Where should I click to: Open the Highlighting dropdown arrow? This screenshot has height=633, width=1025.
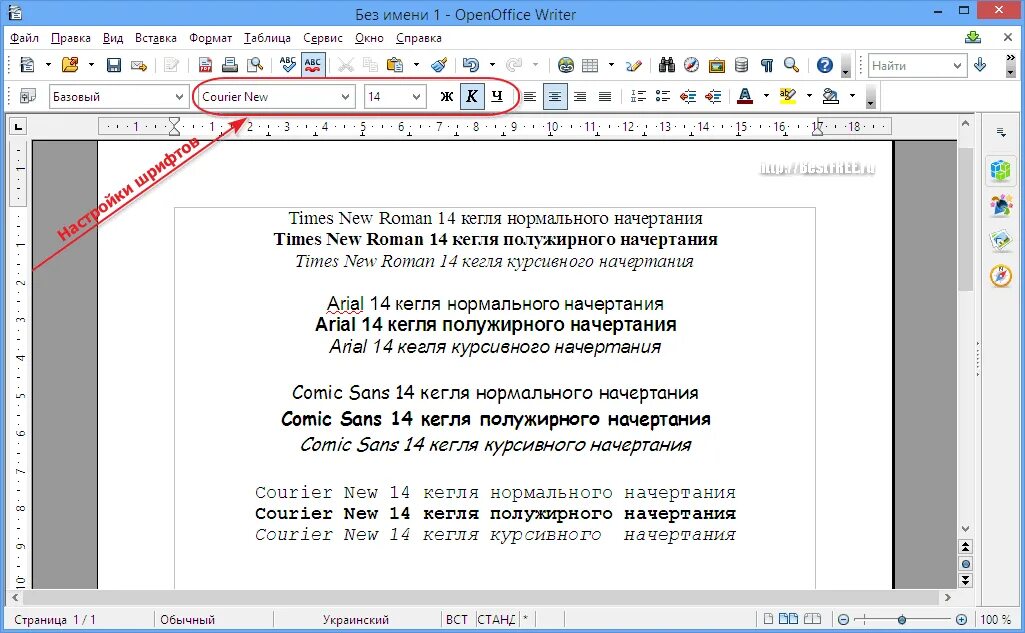pos(809,96)
